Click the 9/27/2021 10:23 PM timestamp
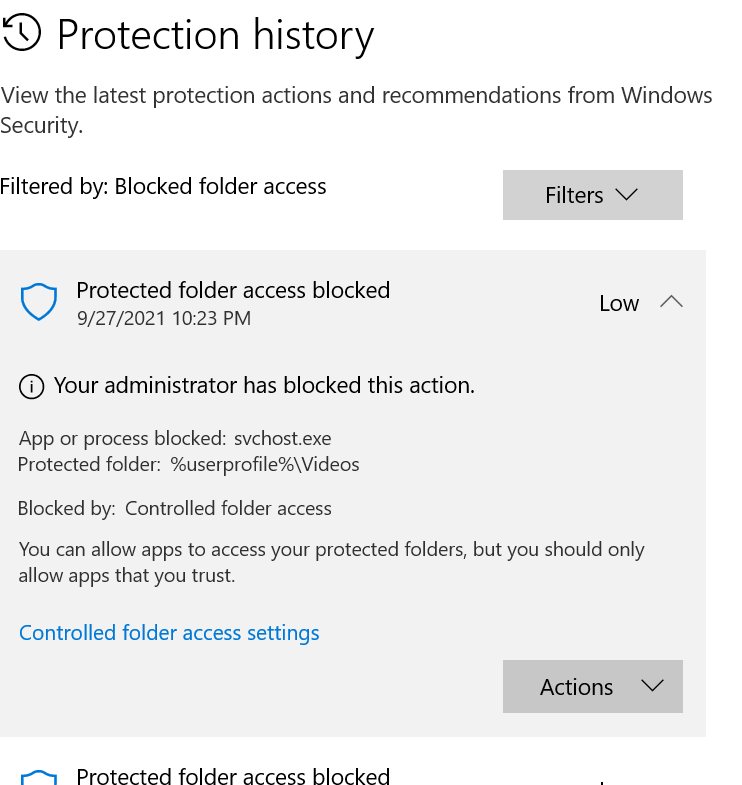The width and height of the screenshot is (742, 785). point(164,319)
